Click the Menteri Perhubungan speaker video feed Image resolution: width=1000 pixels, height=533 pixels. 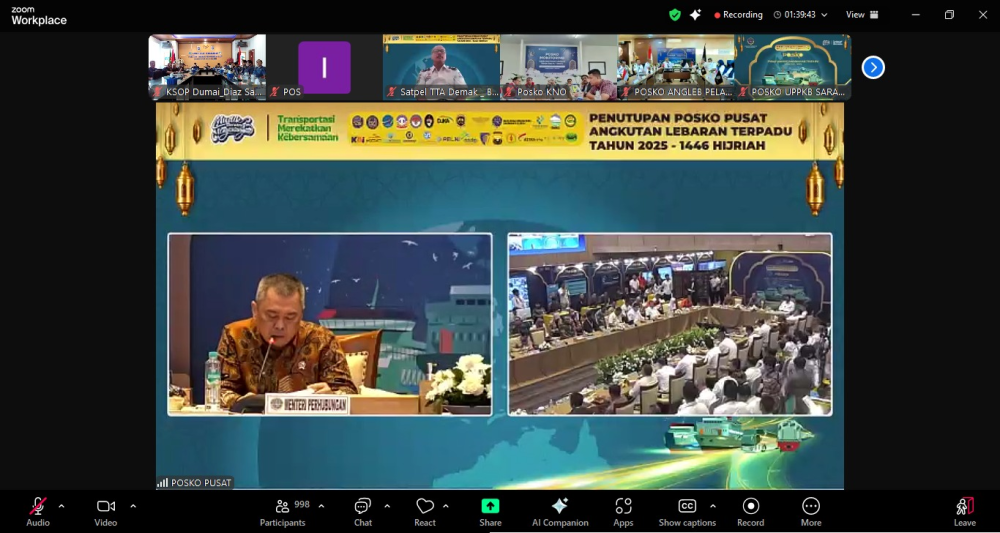[x=330, y=324]
